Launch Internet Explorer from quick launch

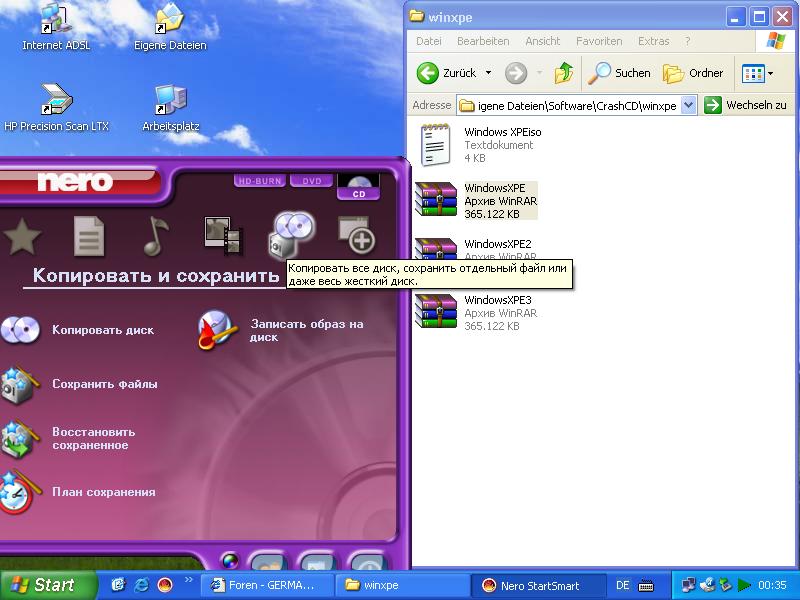coord(141,585)
